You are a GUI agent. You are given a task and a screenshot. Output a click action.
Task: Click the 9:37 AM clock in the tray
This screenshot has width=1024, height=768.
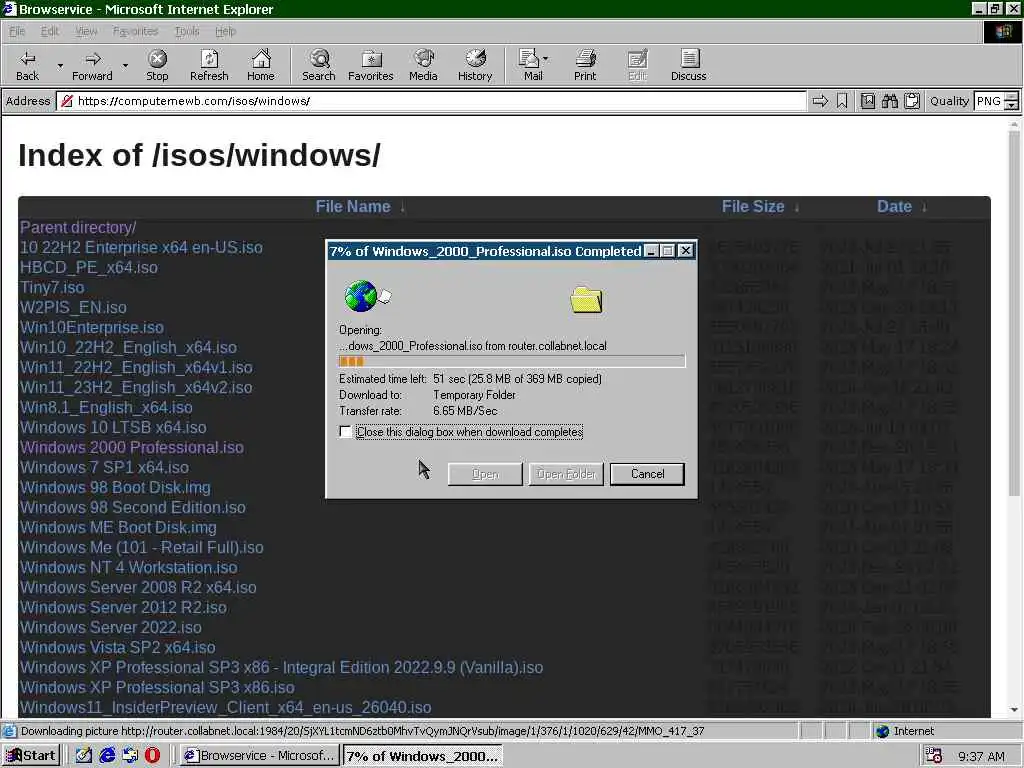coord(981,756)
